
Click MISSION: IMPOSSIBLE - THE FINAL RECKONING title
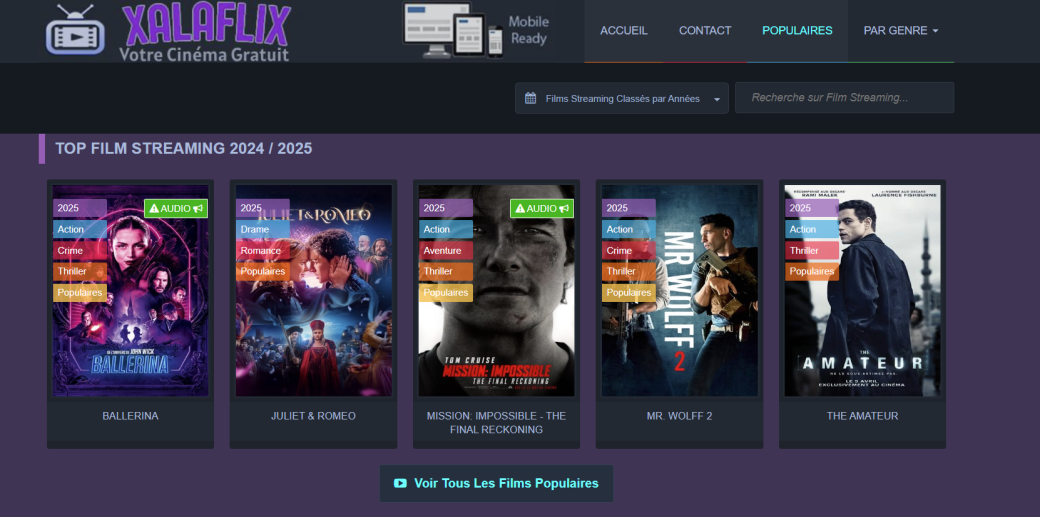pyautogui.click(x=497, y=423)
